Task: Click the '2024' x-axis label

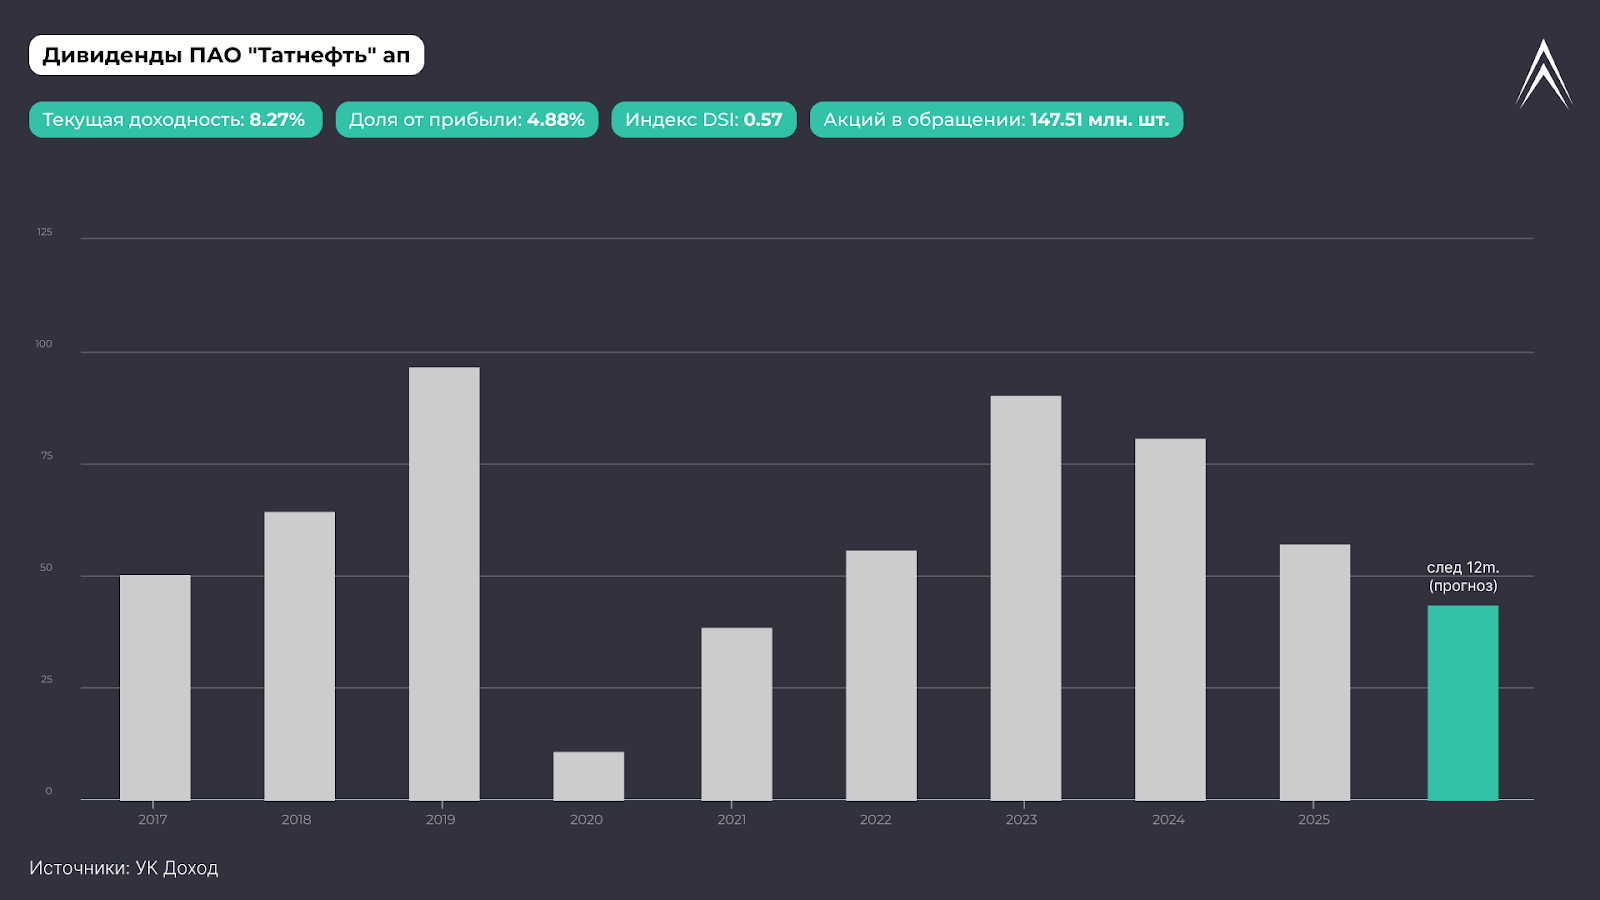Action: coord(1168,820)
